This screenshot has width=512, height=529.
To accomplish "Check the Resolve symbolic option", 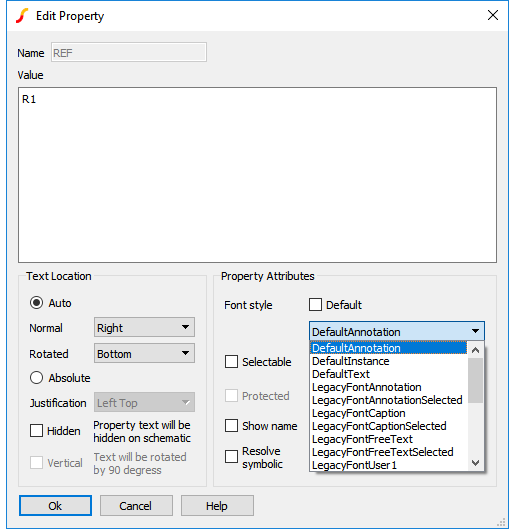I will 231,456.
